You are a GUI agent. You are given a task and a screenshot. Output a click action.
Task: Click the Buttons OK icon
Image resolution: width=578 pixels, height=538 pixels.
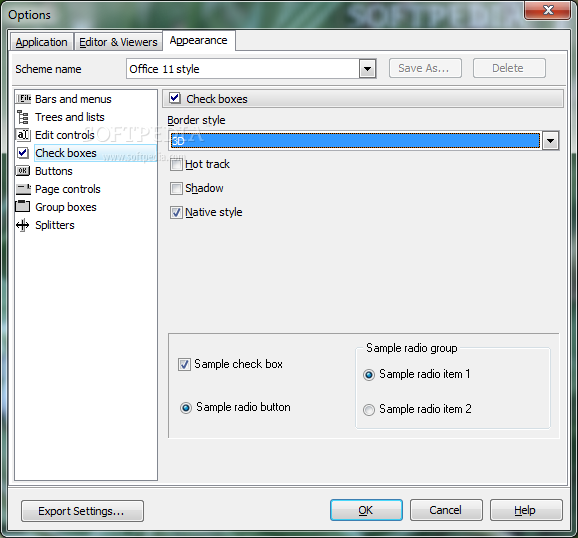click(x=23, y=171)
